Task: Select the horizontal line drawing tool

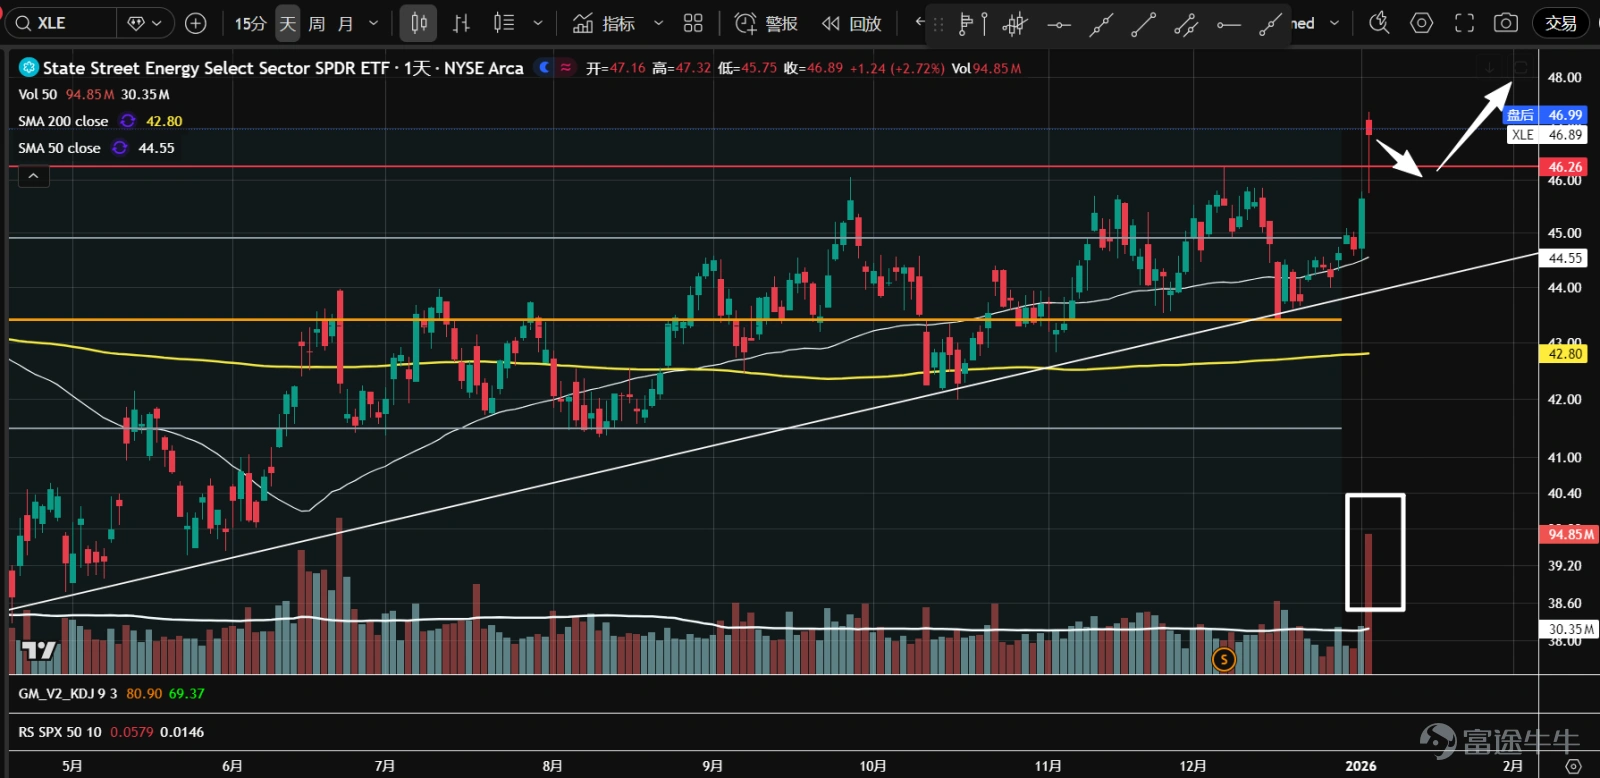Action: tap(1058, 24)
